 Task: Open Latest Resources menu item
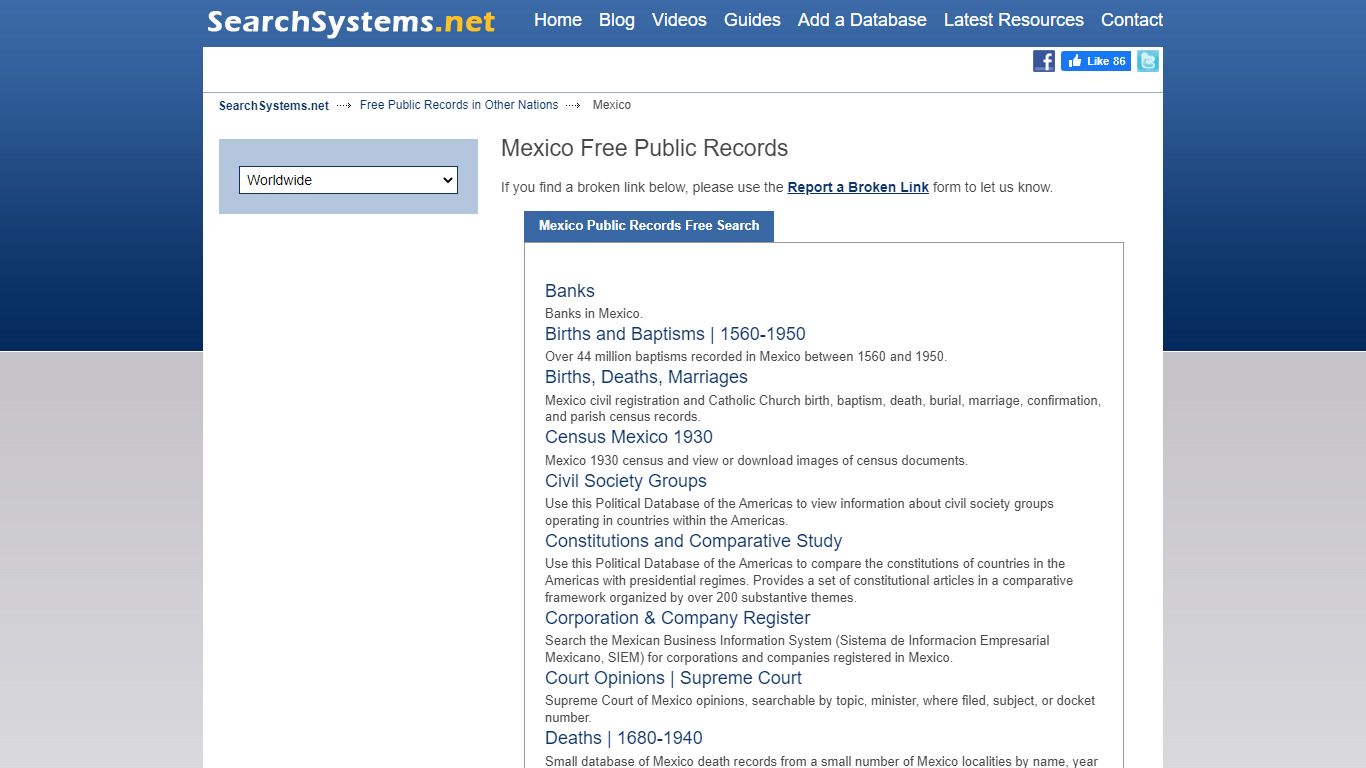[1014, 20]
